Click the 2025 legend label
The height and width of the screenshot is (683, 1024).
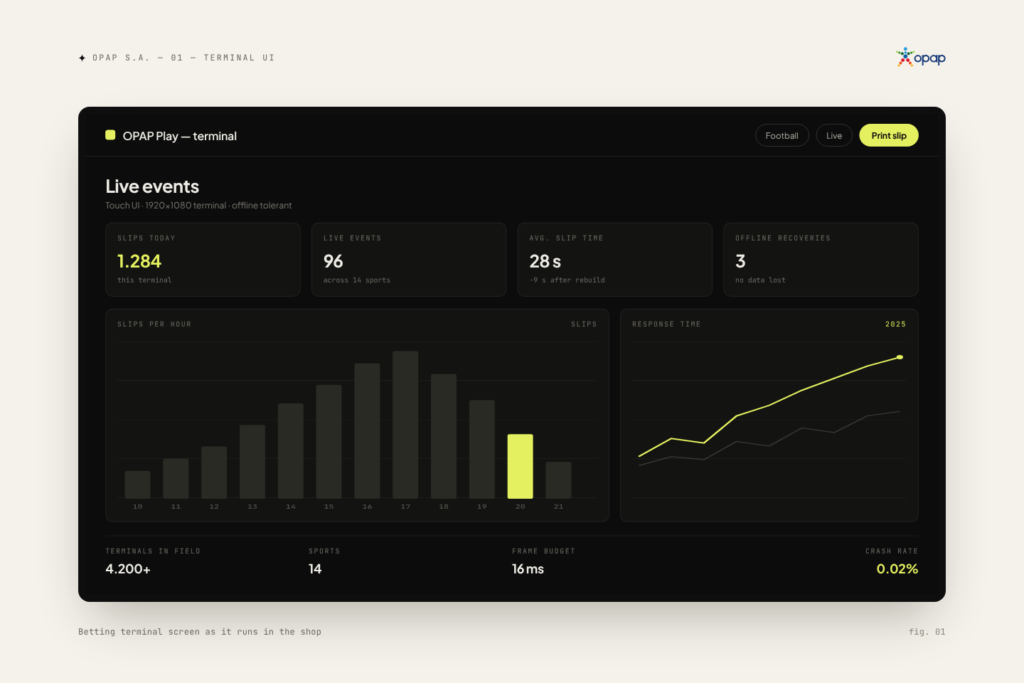coord(895,325)
